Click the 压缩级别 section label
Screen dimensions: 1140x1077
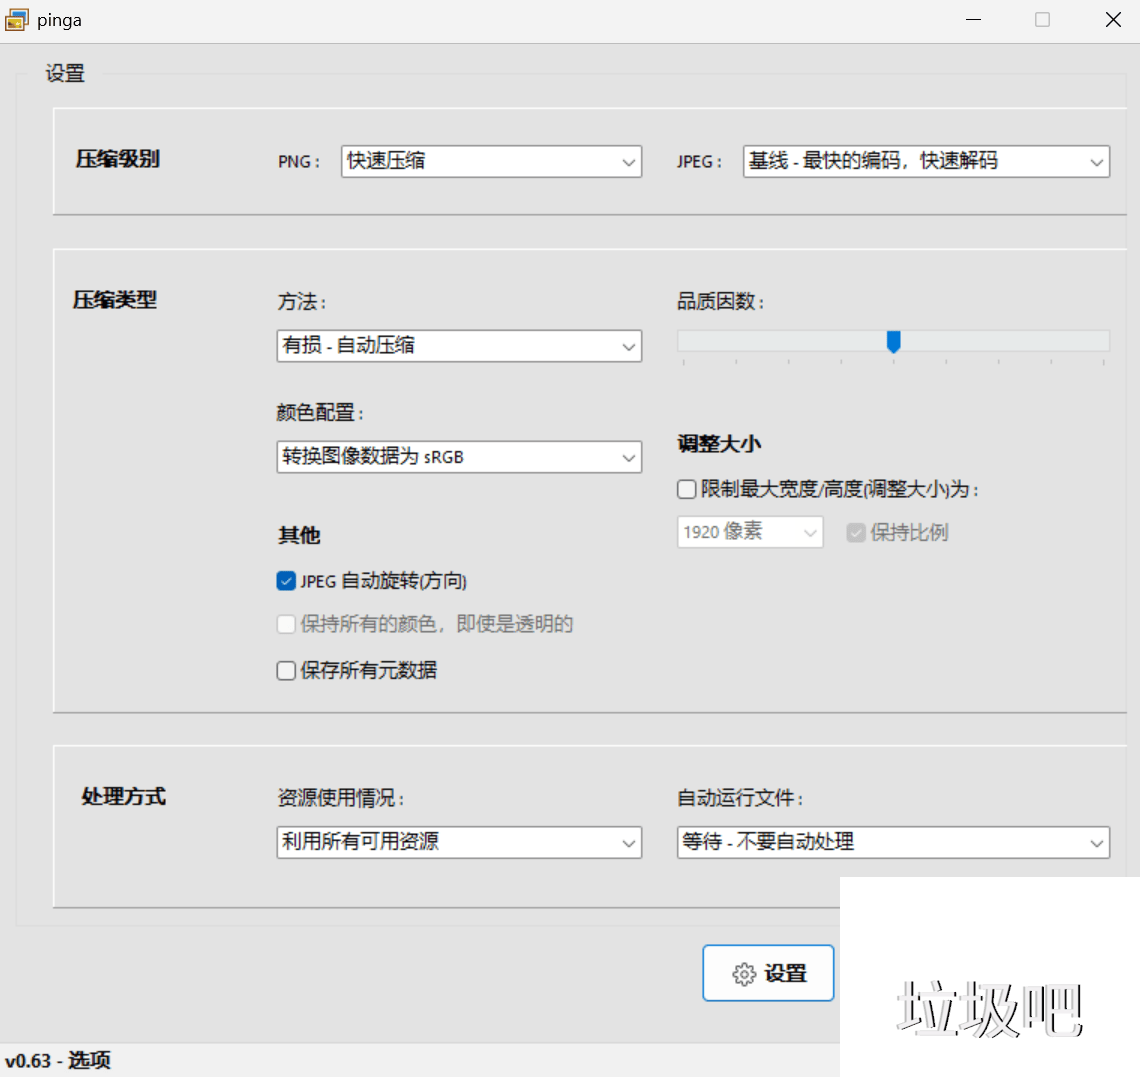[x=117, y=159]
